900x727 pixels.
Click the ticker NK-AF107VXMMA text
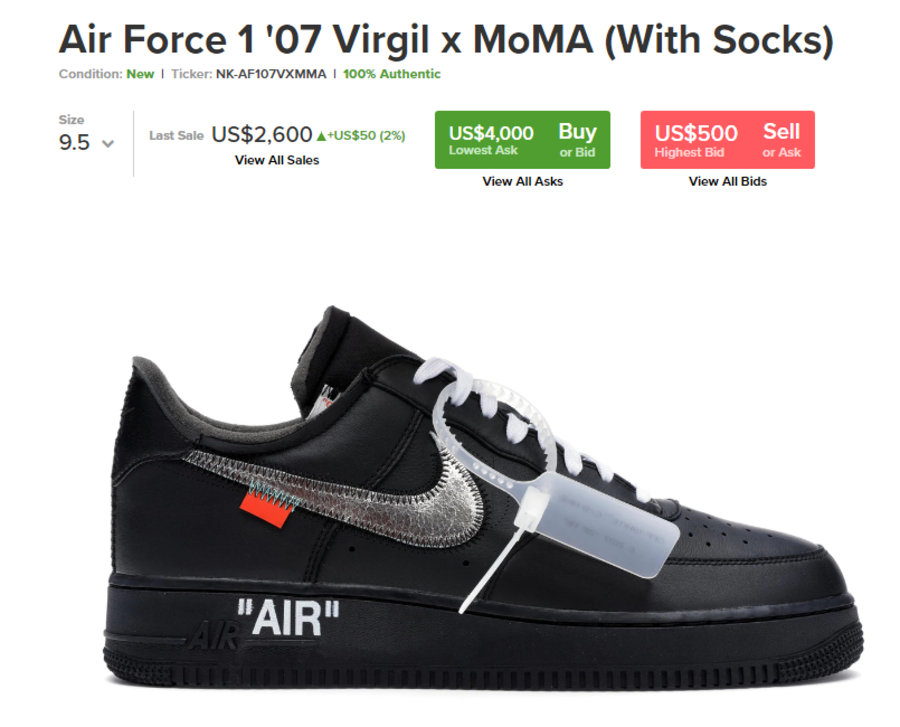(271, 74)
